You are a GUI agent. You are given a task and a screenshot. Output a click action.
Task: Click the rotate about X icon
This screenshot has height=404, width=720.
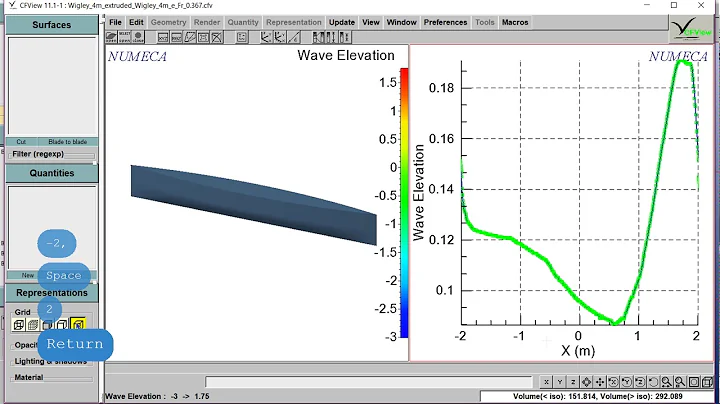pyautogui.click(x=613, y=382)
